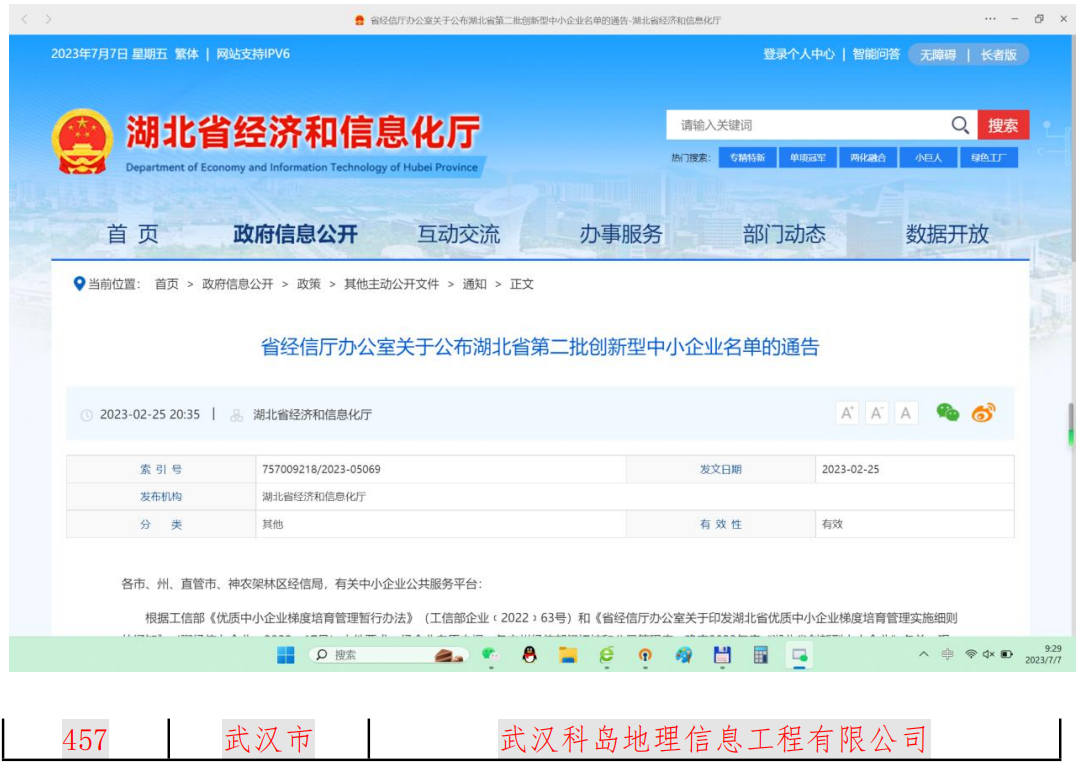Decrease font size with A- icon
The height and width of the screenshot is (777, 1082).
click(x=876, y=413)
